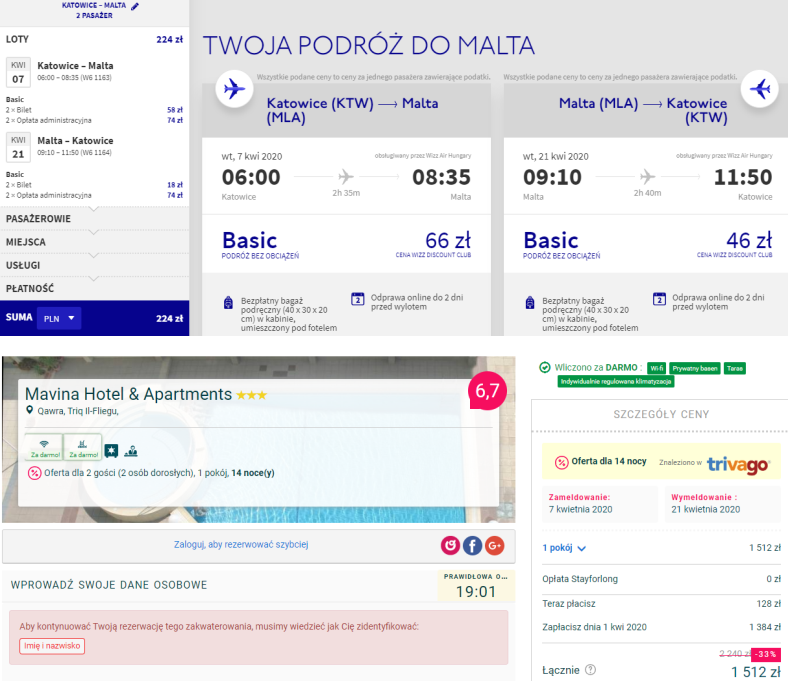Image resolution: width=788 pixels, height=682 pixels.
Task: Click the free Wi-Fi amenity icon on hotel card
Action: tap(44, 447)
